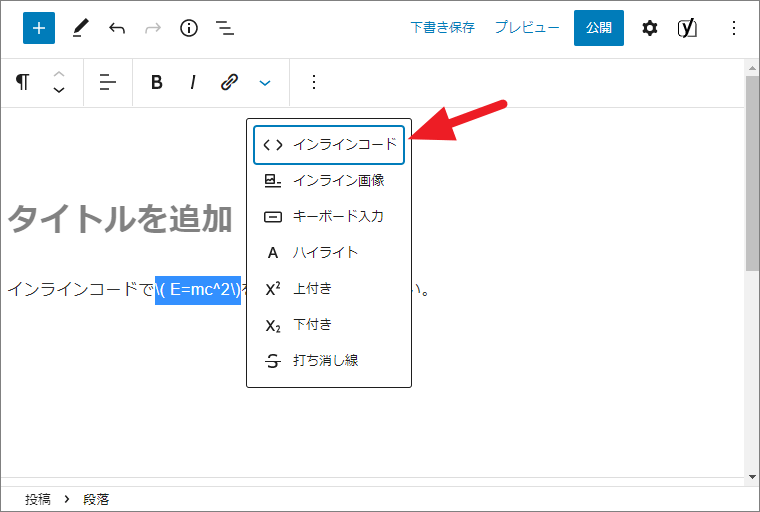
Task: Click the Undo arrow icon
Action: coord(117,28)
